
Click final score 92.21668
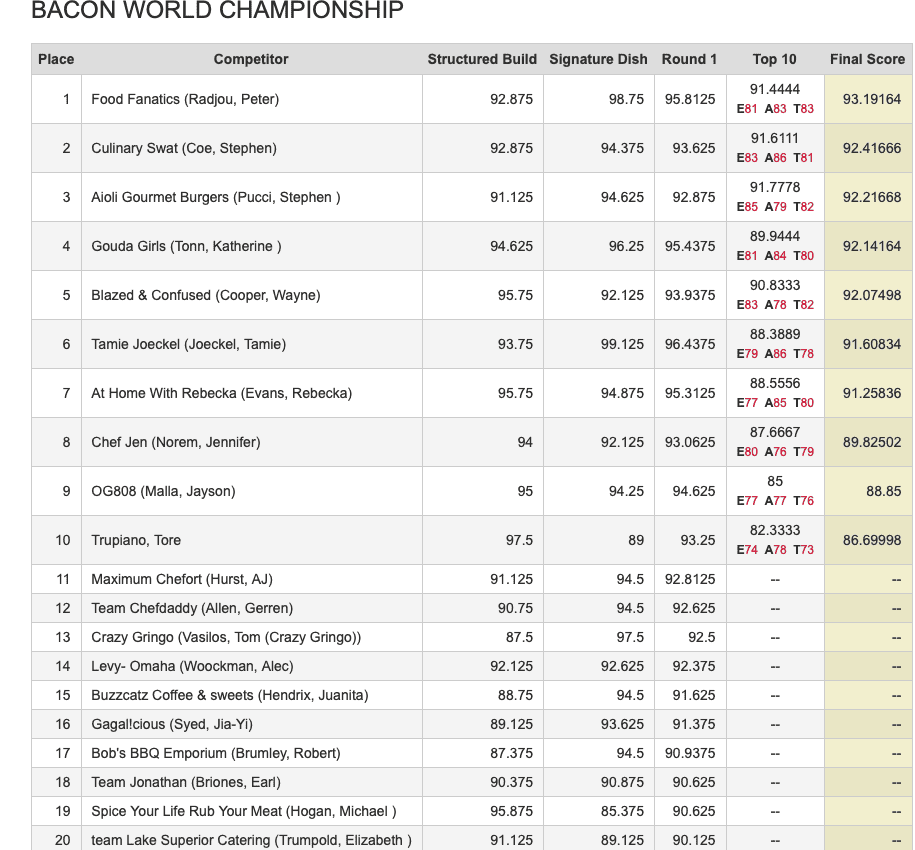tap(872, 197)
